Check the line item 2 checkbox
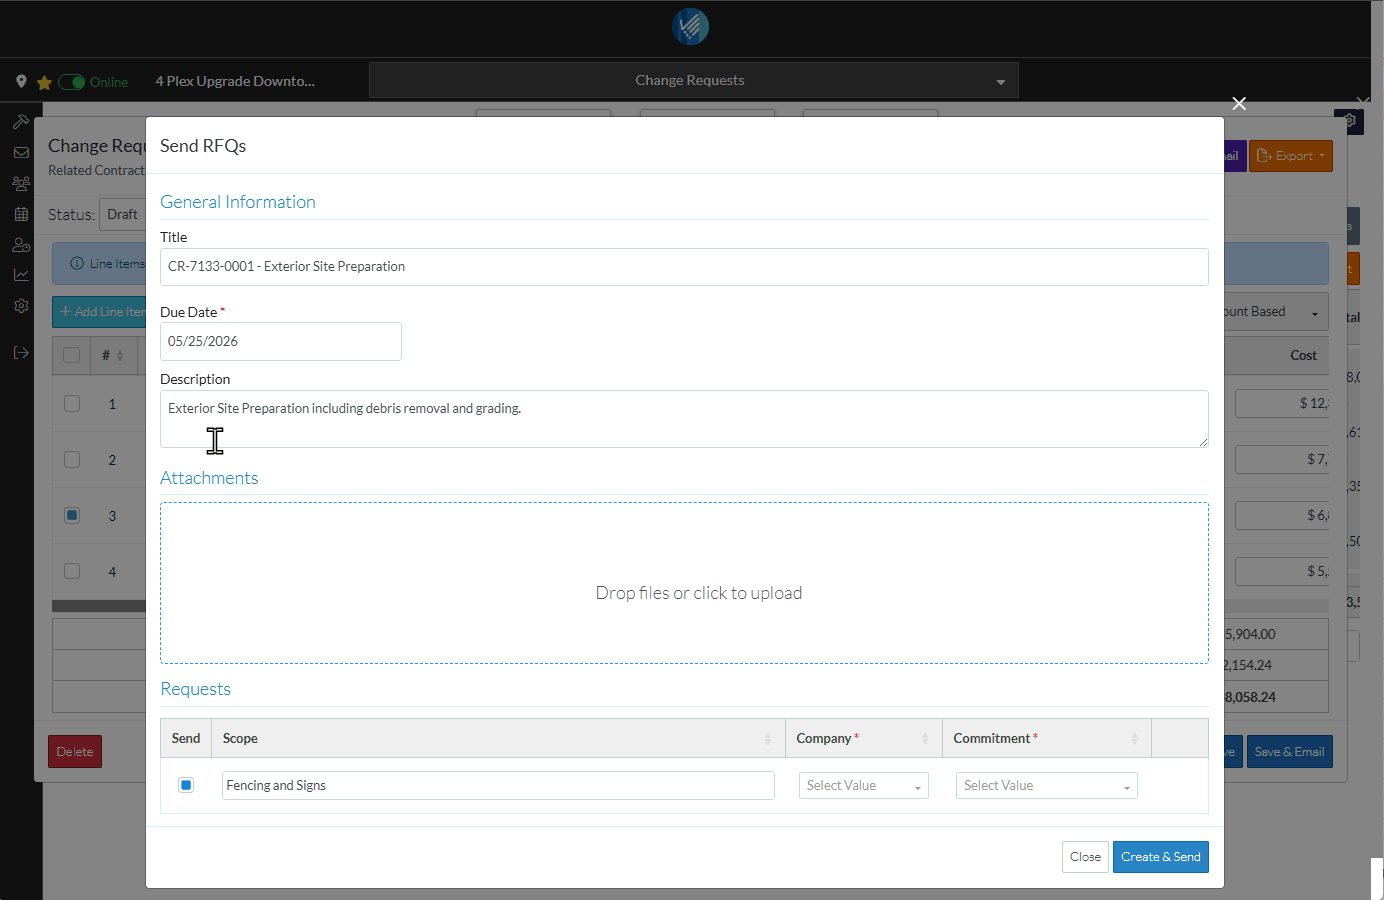 click(x=72, y=459)
